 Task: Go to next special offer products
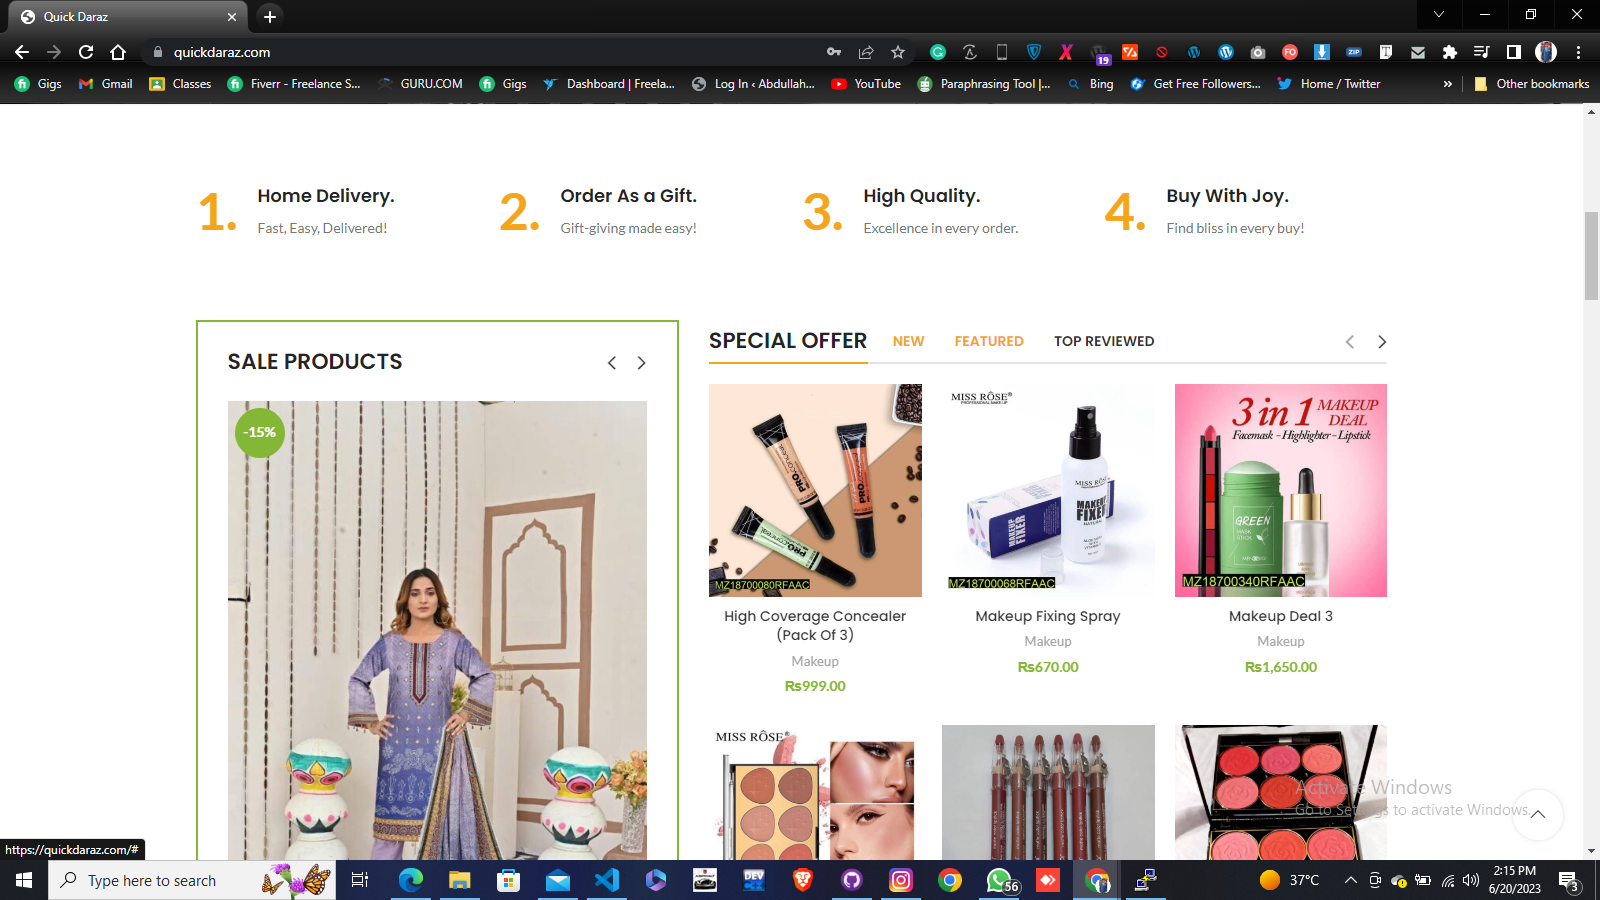pyautogui.click(x=1382, y=342)
